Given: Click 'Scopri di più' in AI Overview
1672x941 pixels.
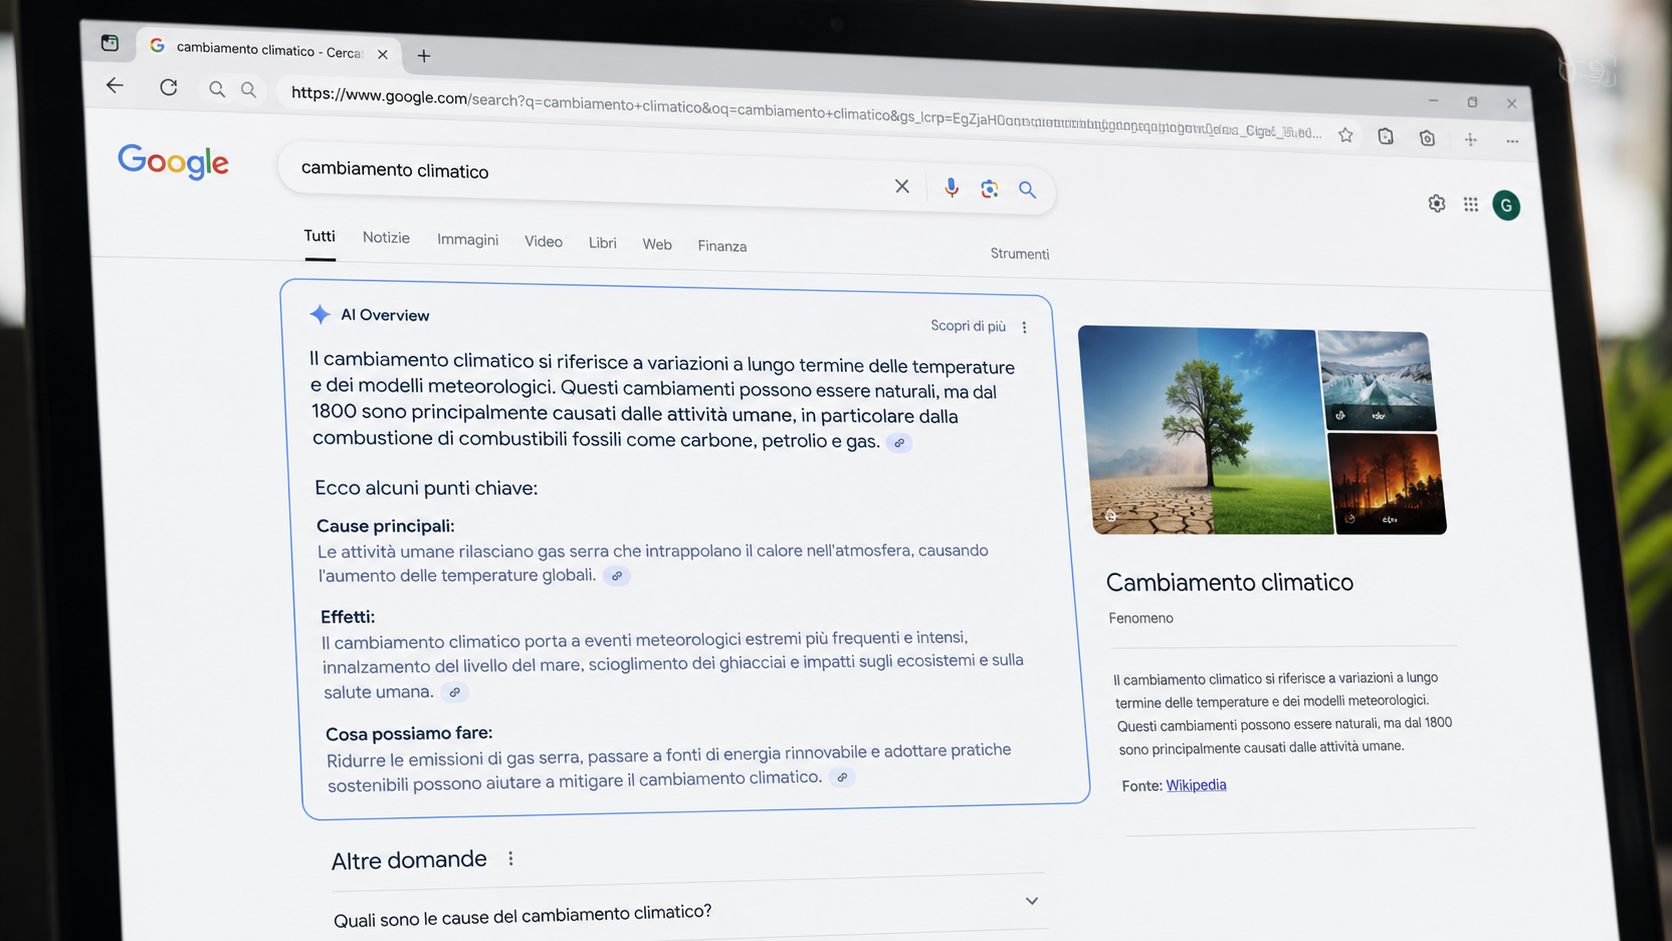Looking at the screenshot, I should 968,326.
